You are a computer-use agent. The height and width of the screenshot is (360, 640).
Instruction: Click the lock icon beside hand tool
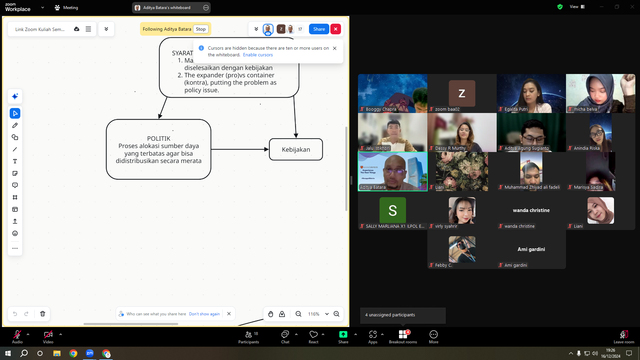pos(282,314)
